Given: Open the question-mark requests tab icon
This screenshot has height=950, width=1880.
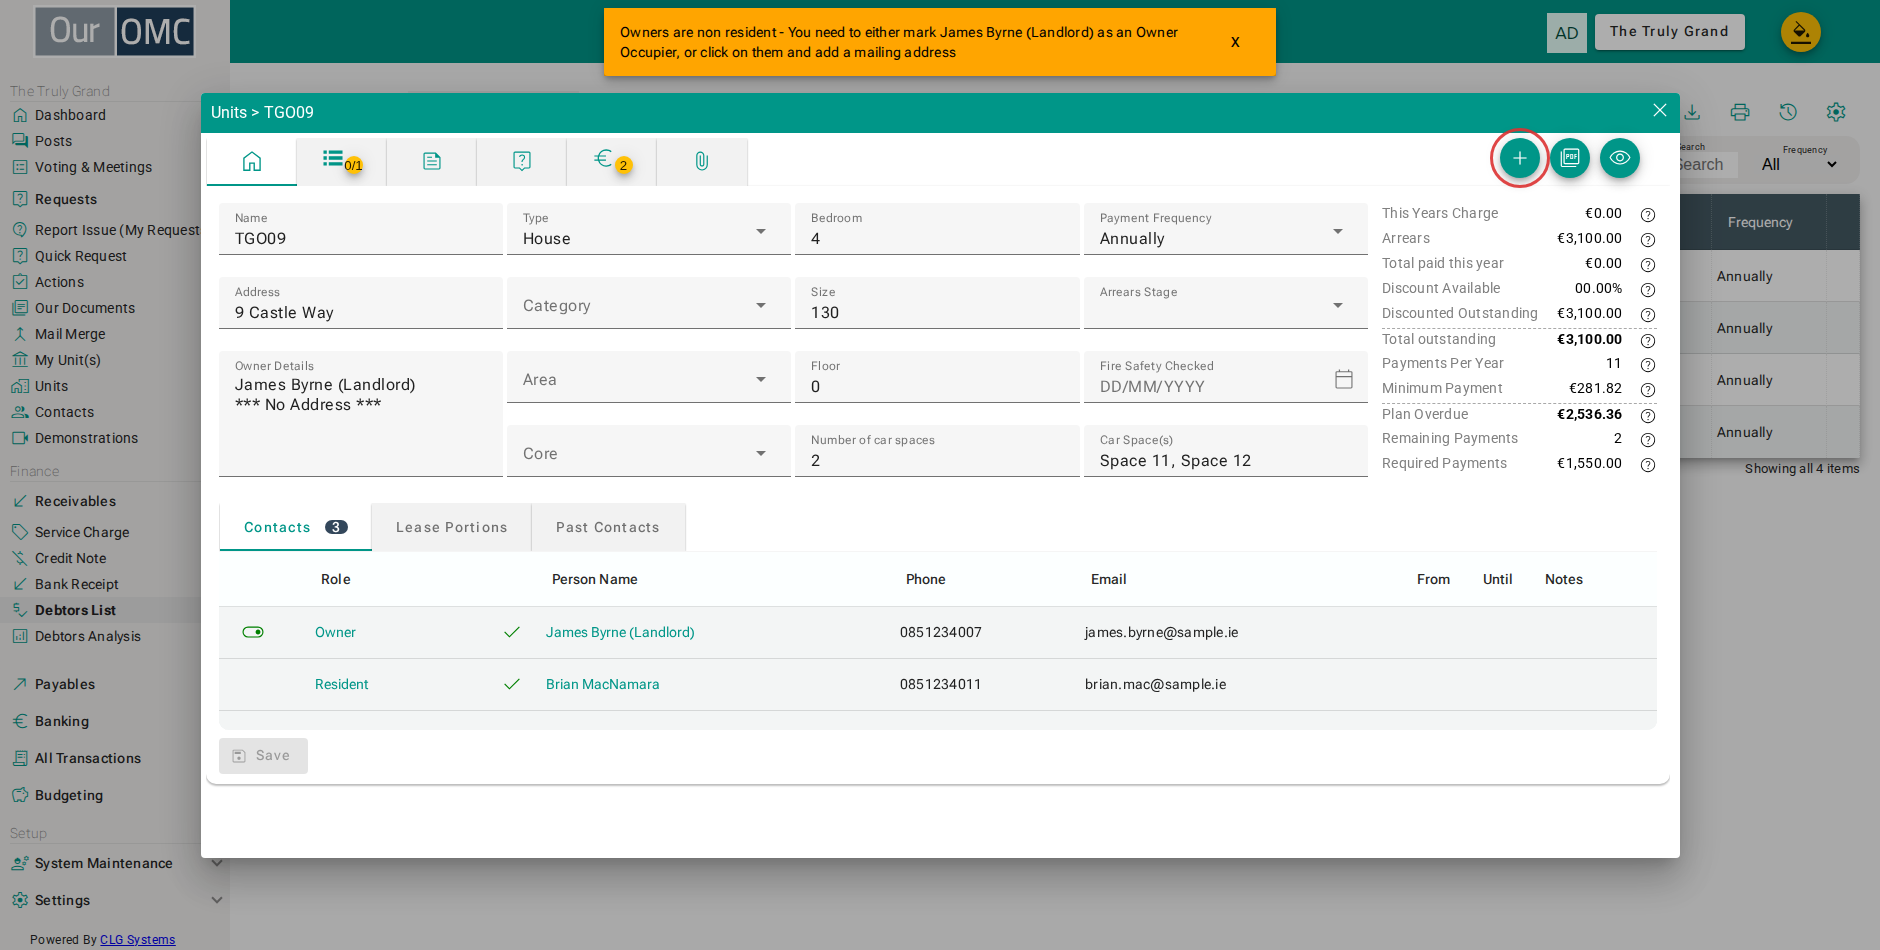Looking at the screenshot, I should (x=522, y=161).
